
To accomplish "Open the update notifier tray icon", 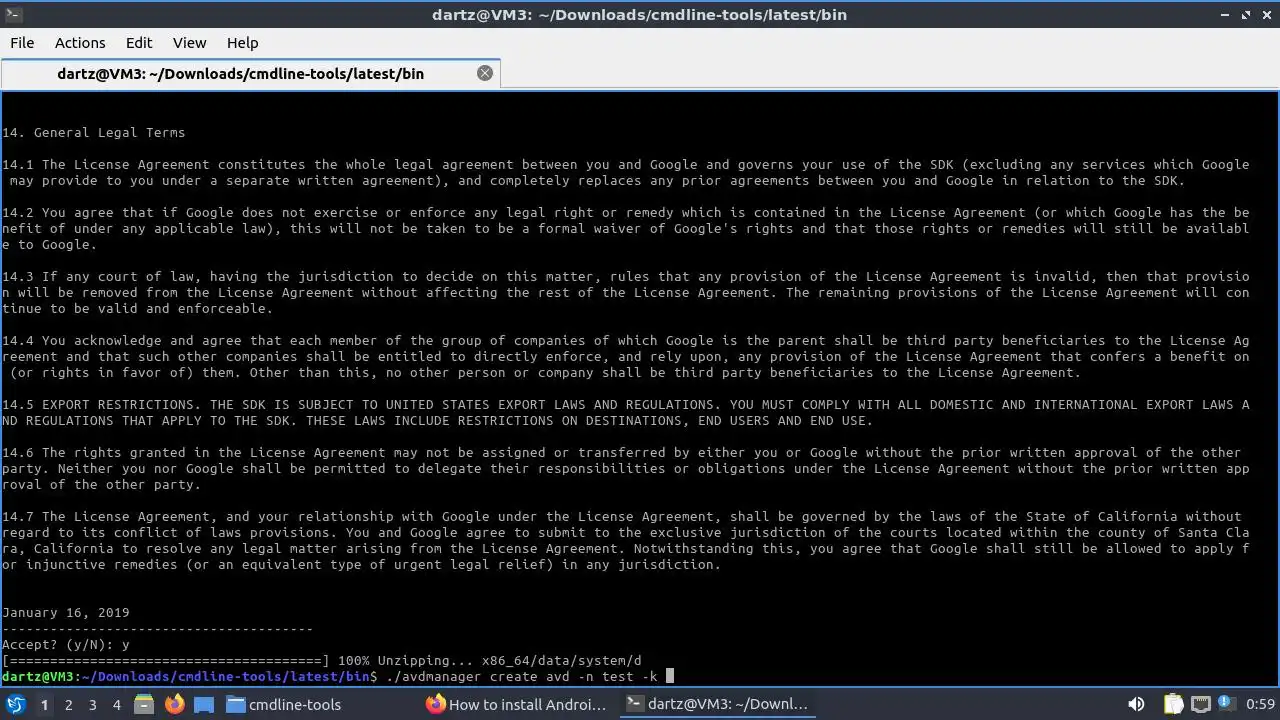I will pos(1227,704).
